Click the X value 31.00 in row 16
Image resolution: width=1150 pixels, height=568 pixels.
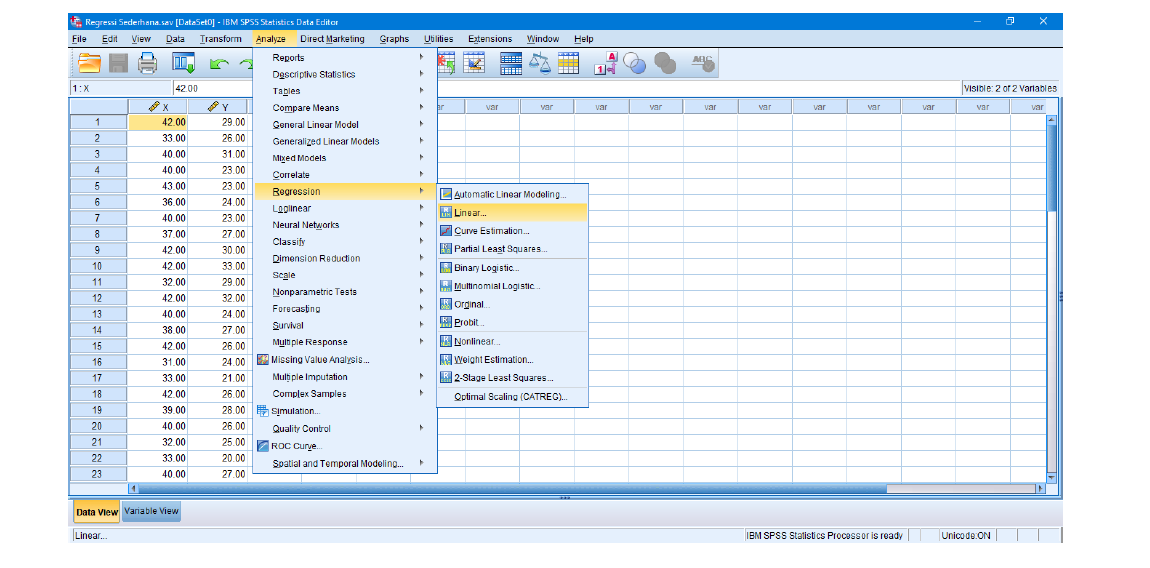pyautogui.click(x=158, y=362)
